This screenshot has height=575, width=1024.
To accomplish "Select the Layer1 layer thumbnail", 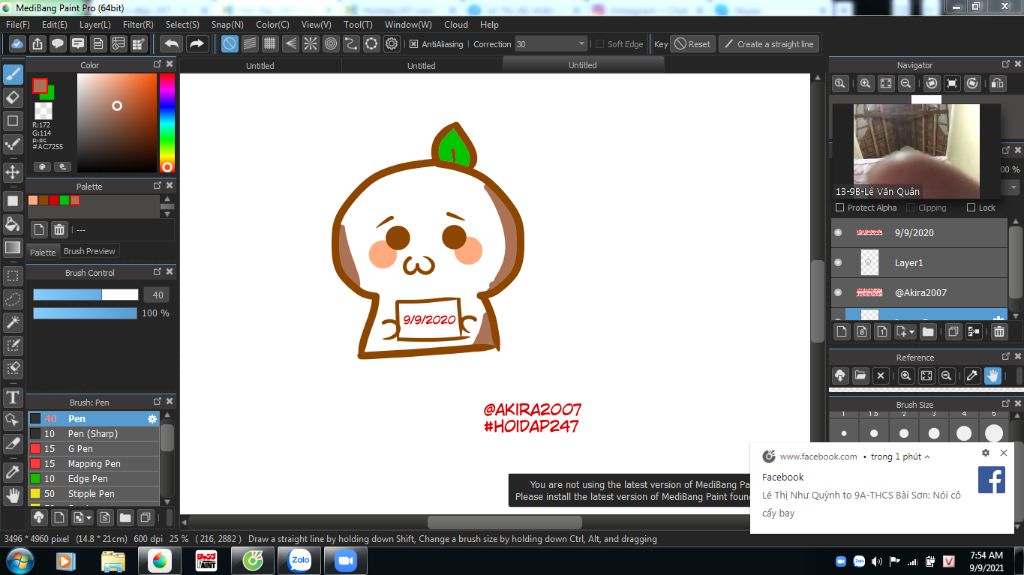I will click(x=869, y=263).
